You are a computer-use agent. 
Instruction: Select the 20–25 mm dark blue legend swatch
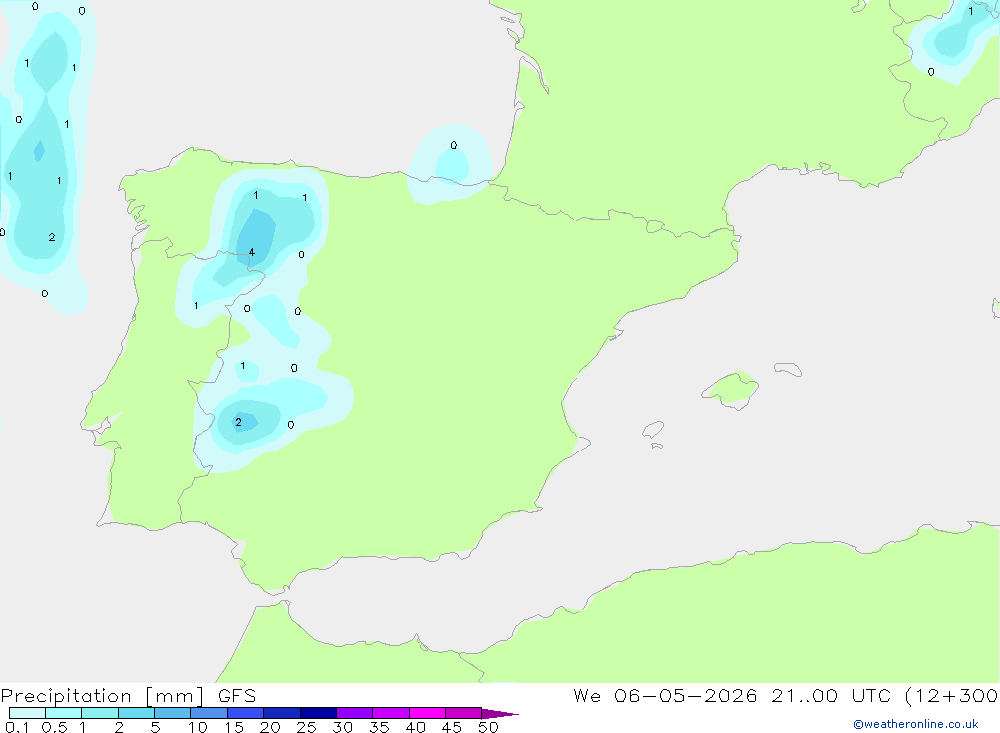coord(282,713)
